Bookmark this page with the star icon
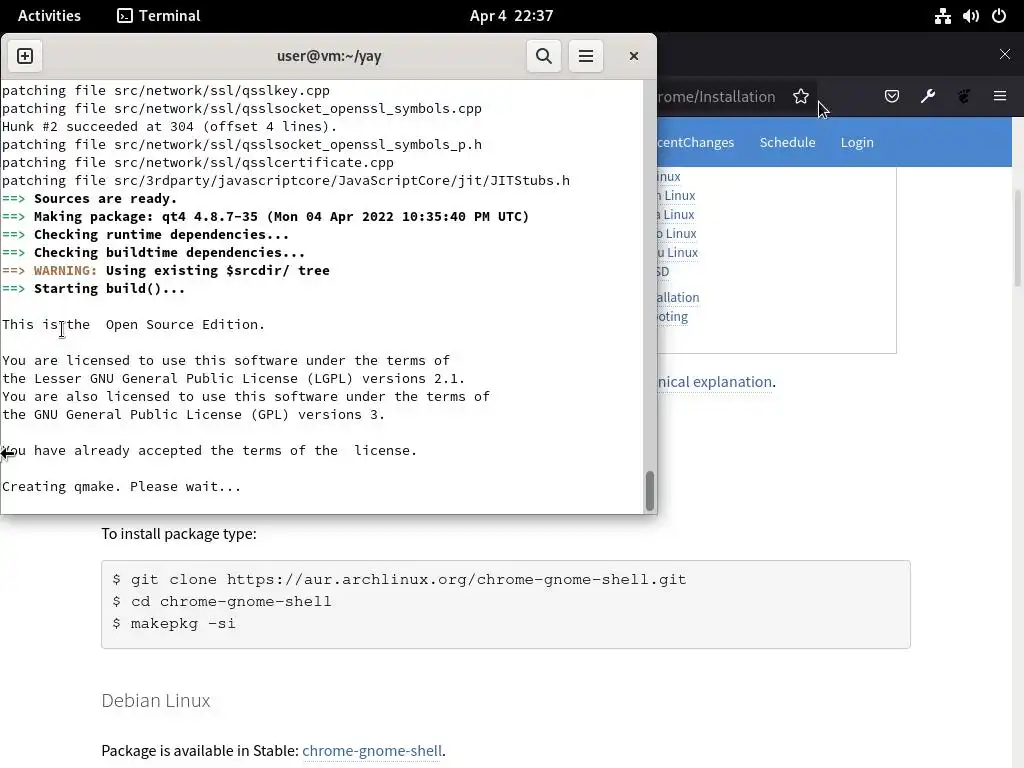Image resolution: width=1024 pixels, height=768 pixels. 801,97
